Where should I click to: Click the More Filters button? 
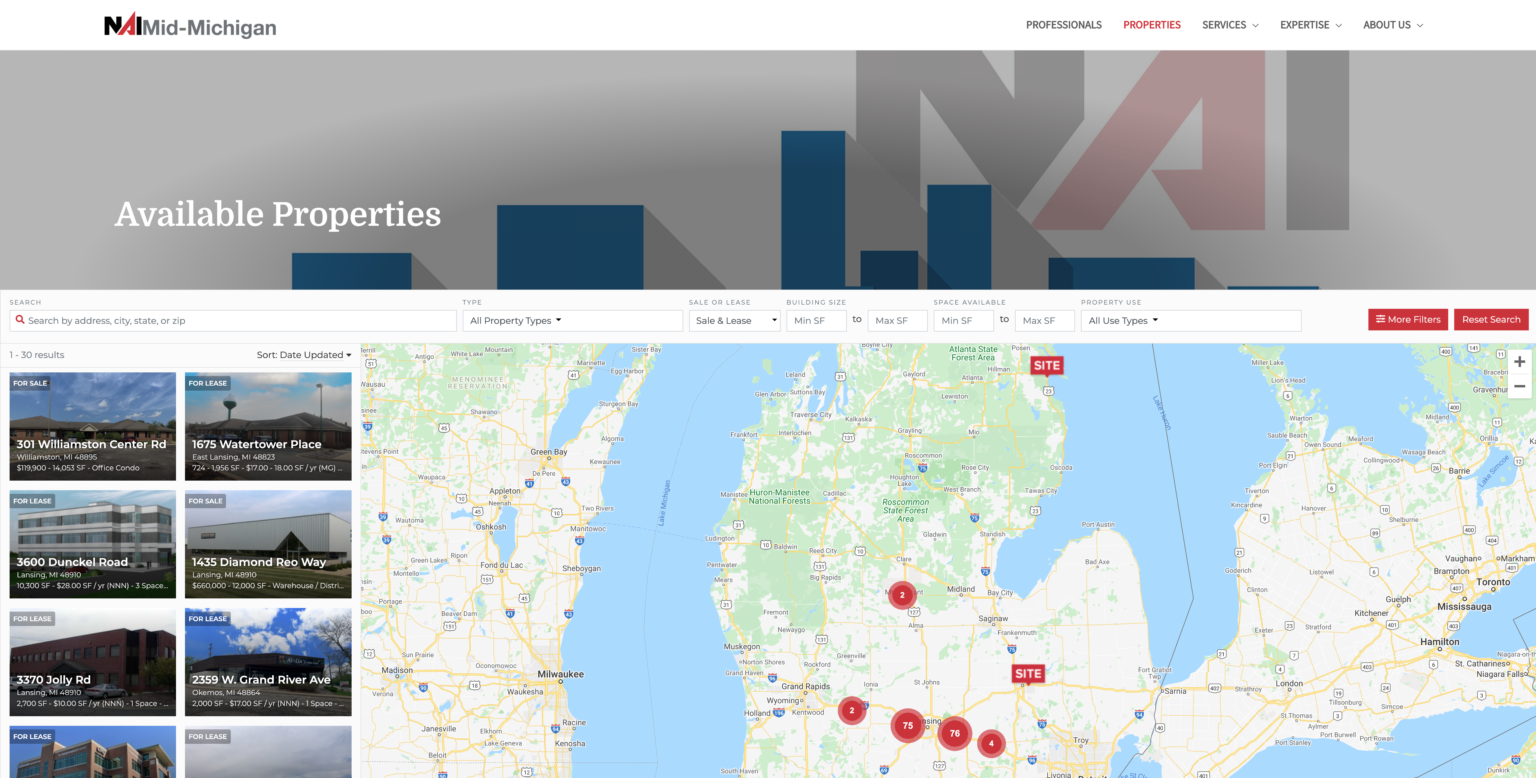pos(1408,320)
